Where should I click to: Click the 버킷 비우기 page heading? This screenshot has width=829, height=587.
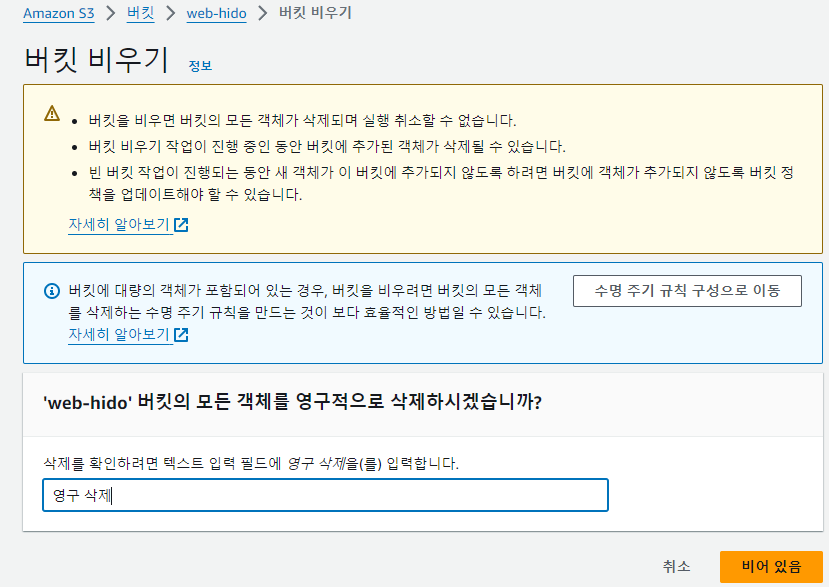click(96, 59)
